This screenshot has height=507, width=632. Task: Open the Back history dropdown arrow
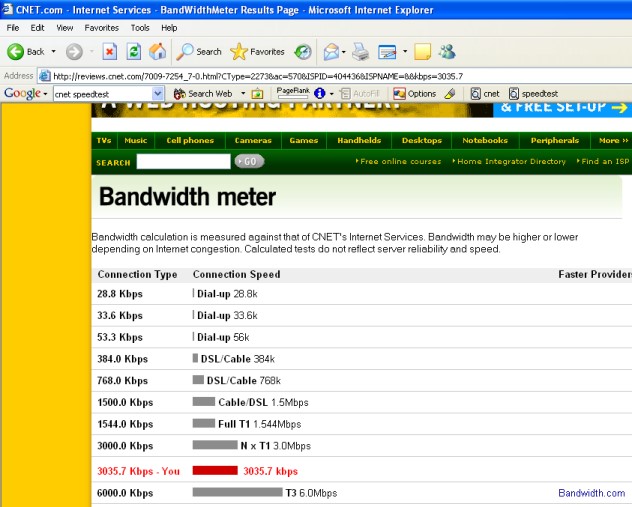(x=53, y=52)
